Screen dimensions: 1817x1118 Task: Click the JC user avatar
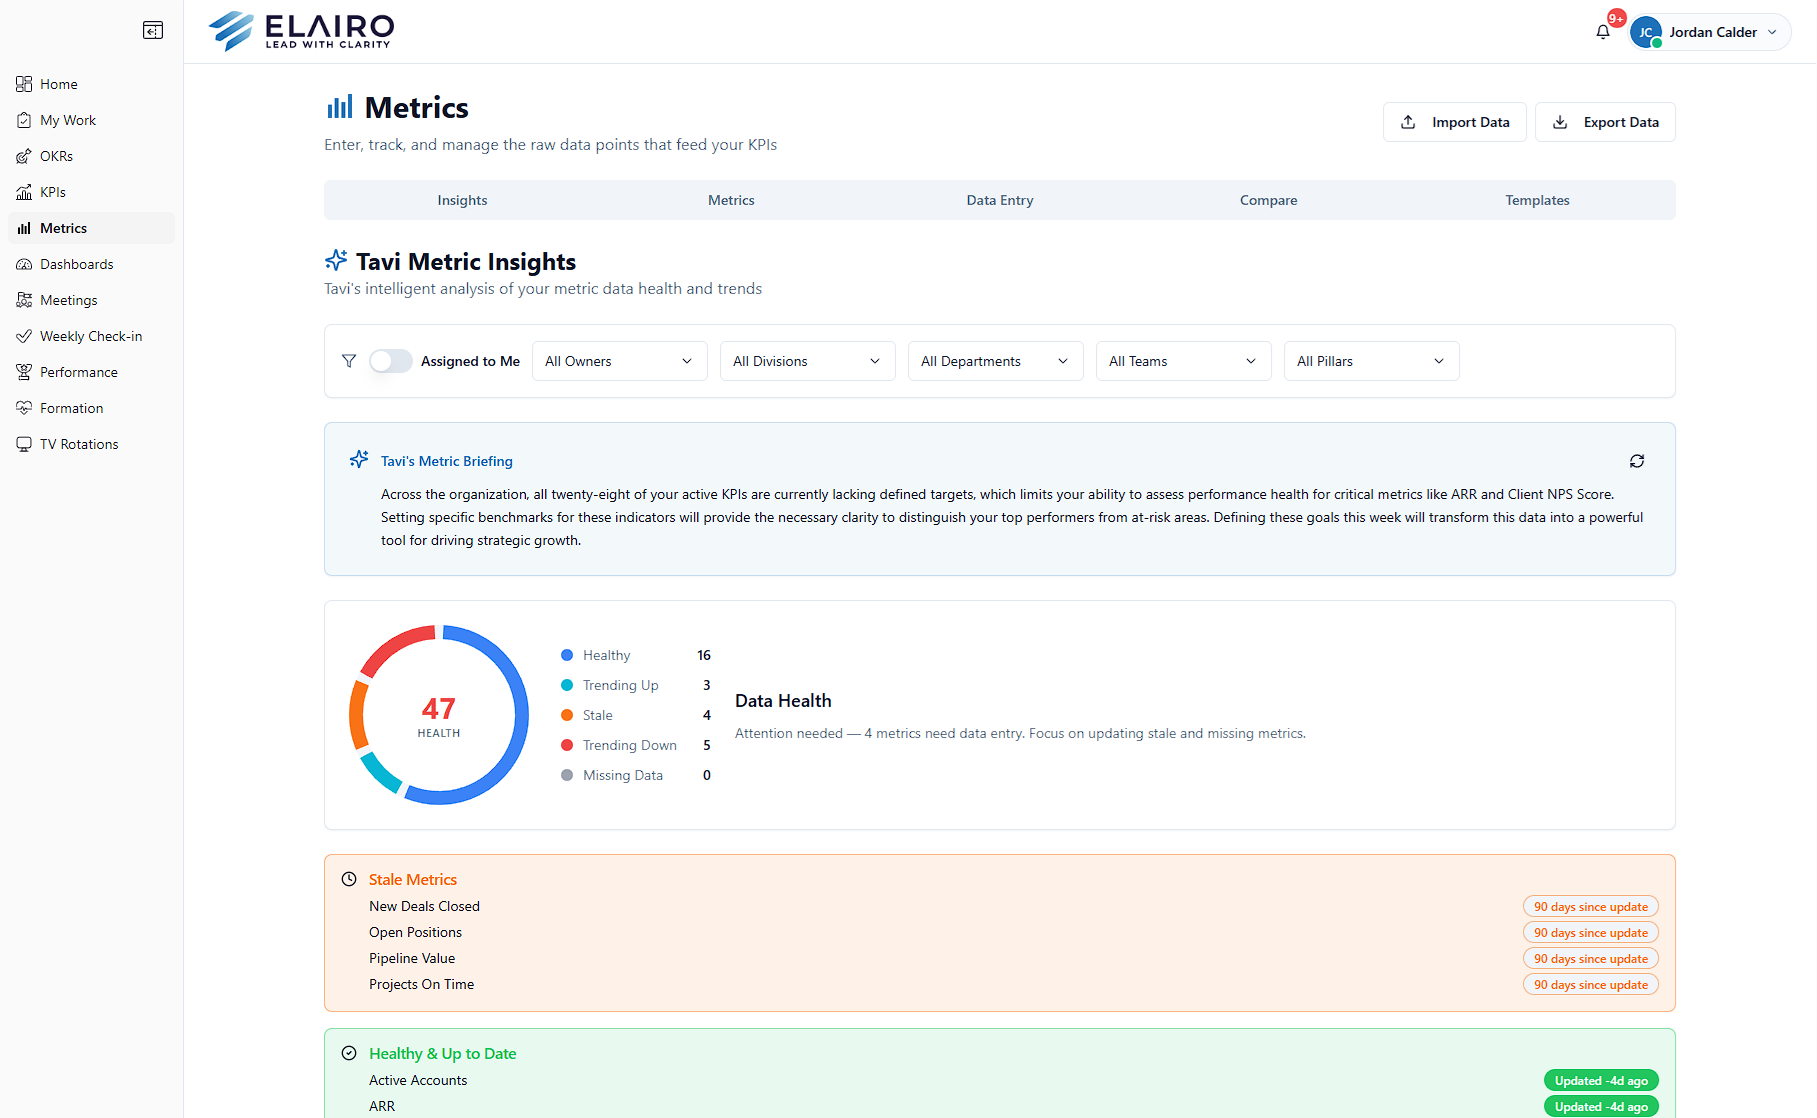pyautogui.click(x=1646, y=32)
